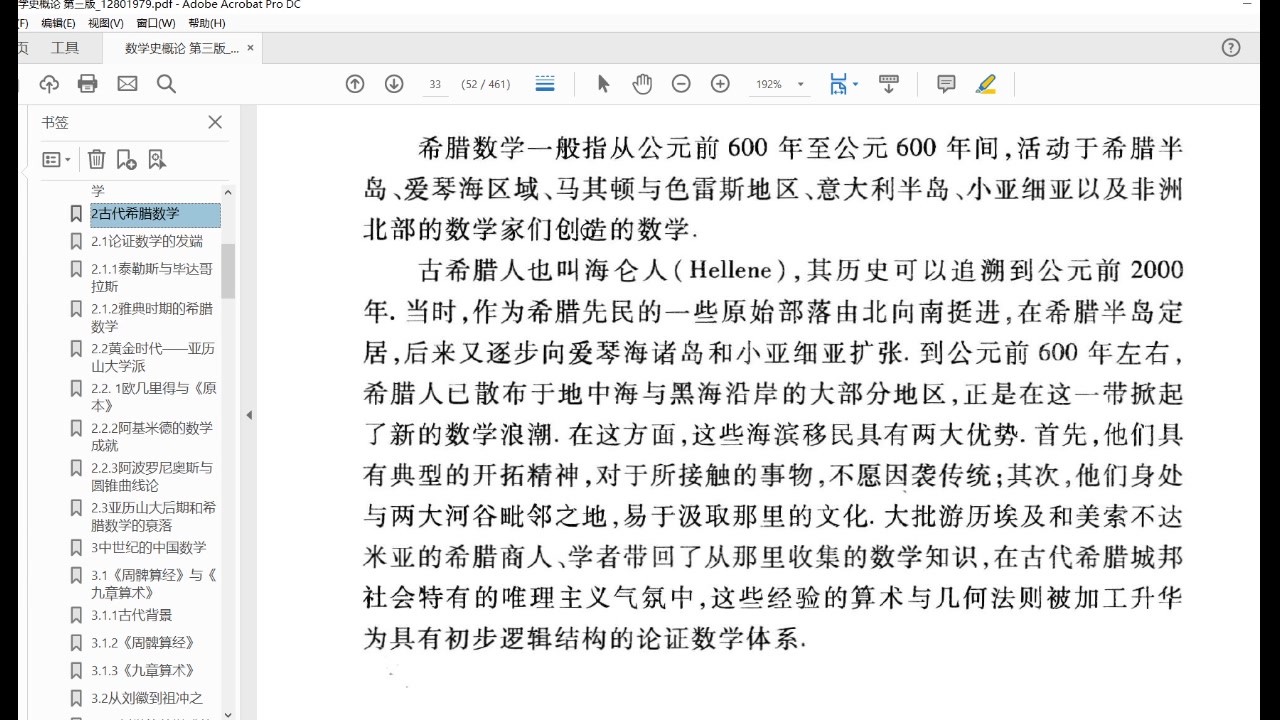Choose the selection arrow tool

tap(603, 84)
